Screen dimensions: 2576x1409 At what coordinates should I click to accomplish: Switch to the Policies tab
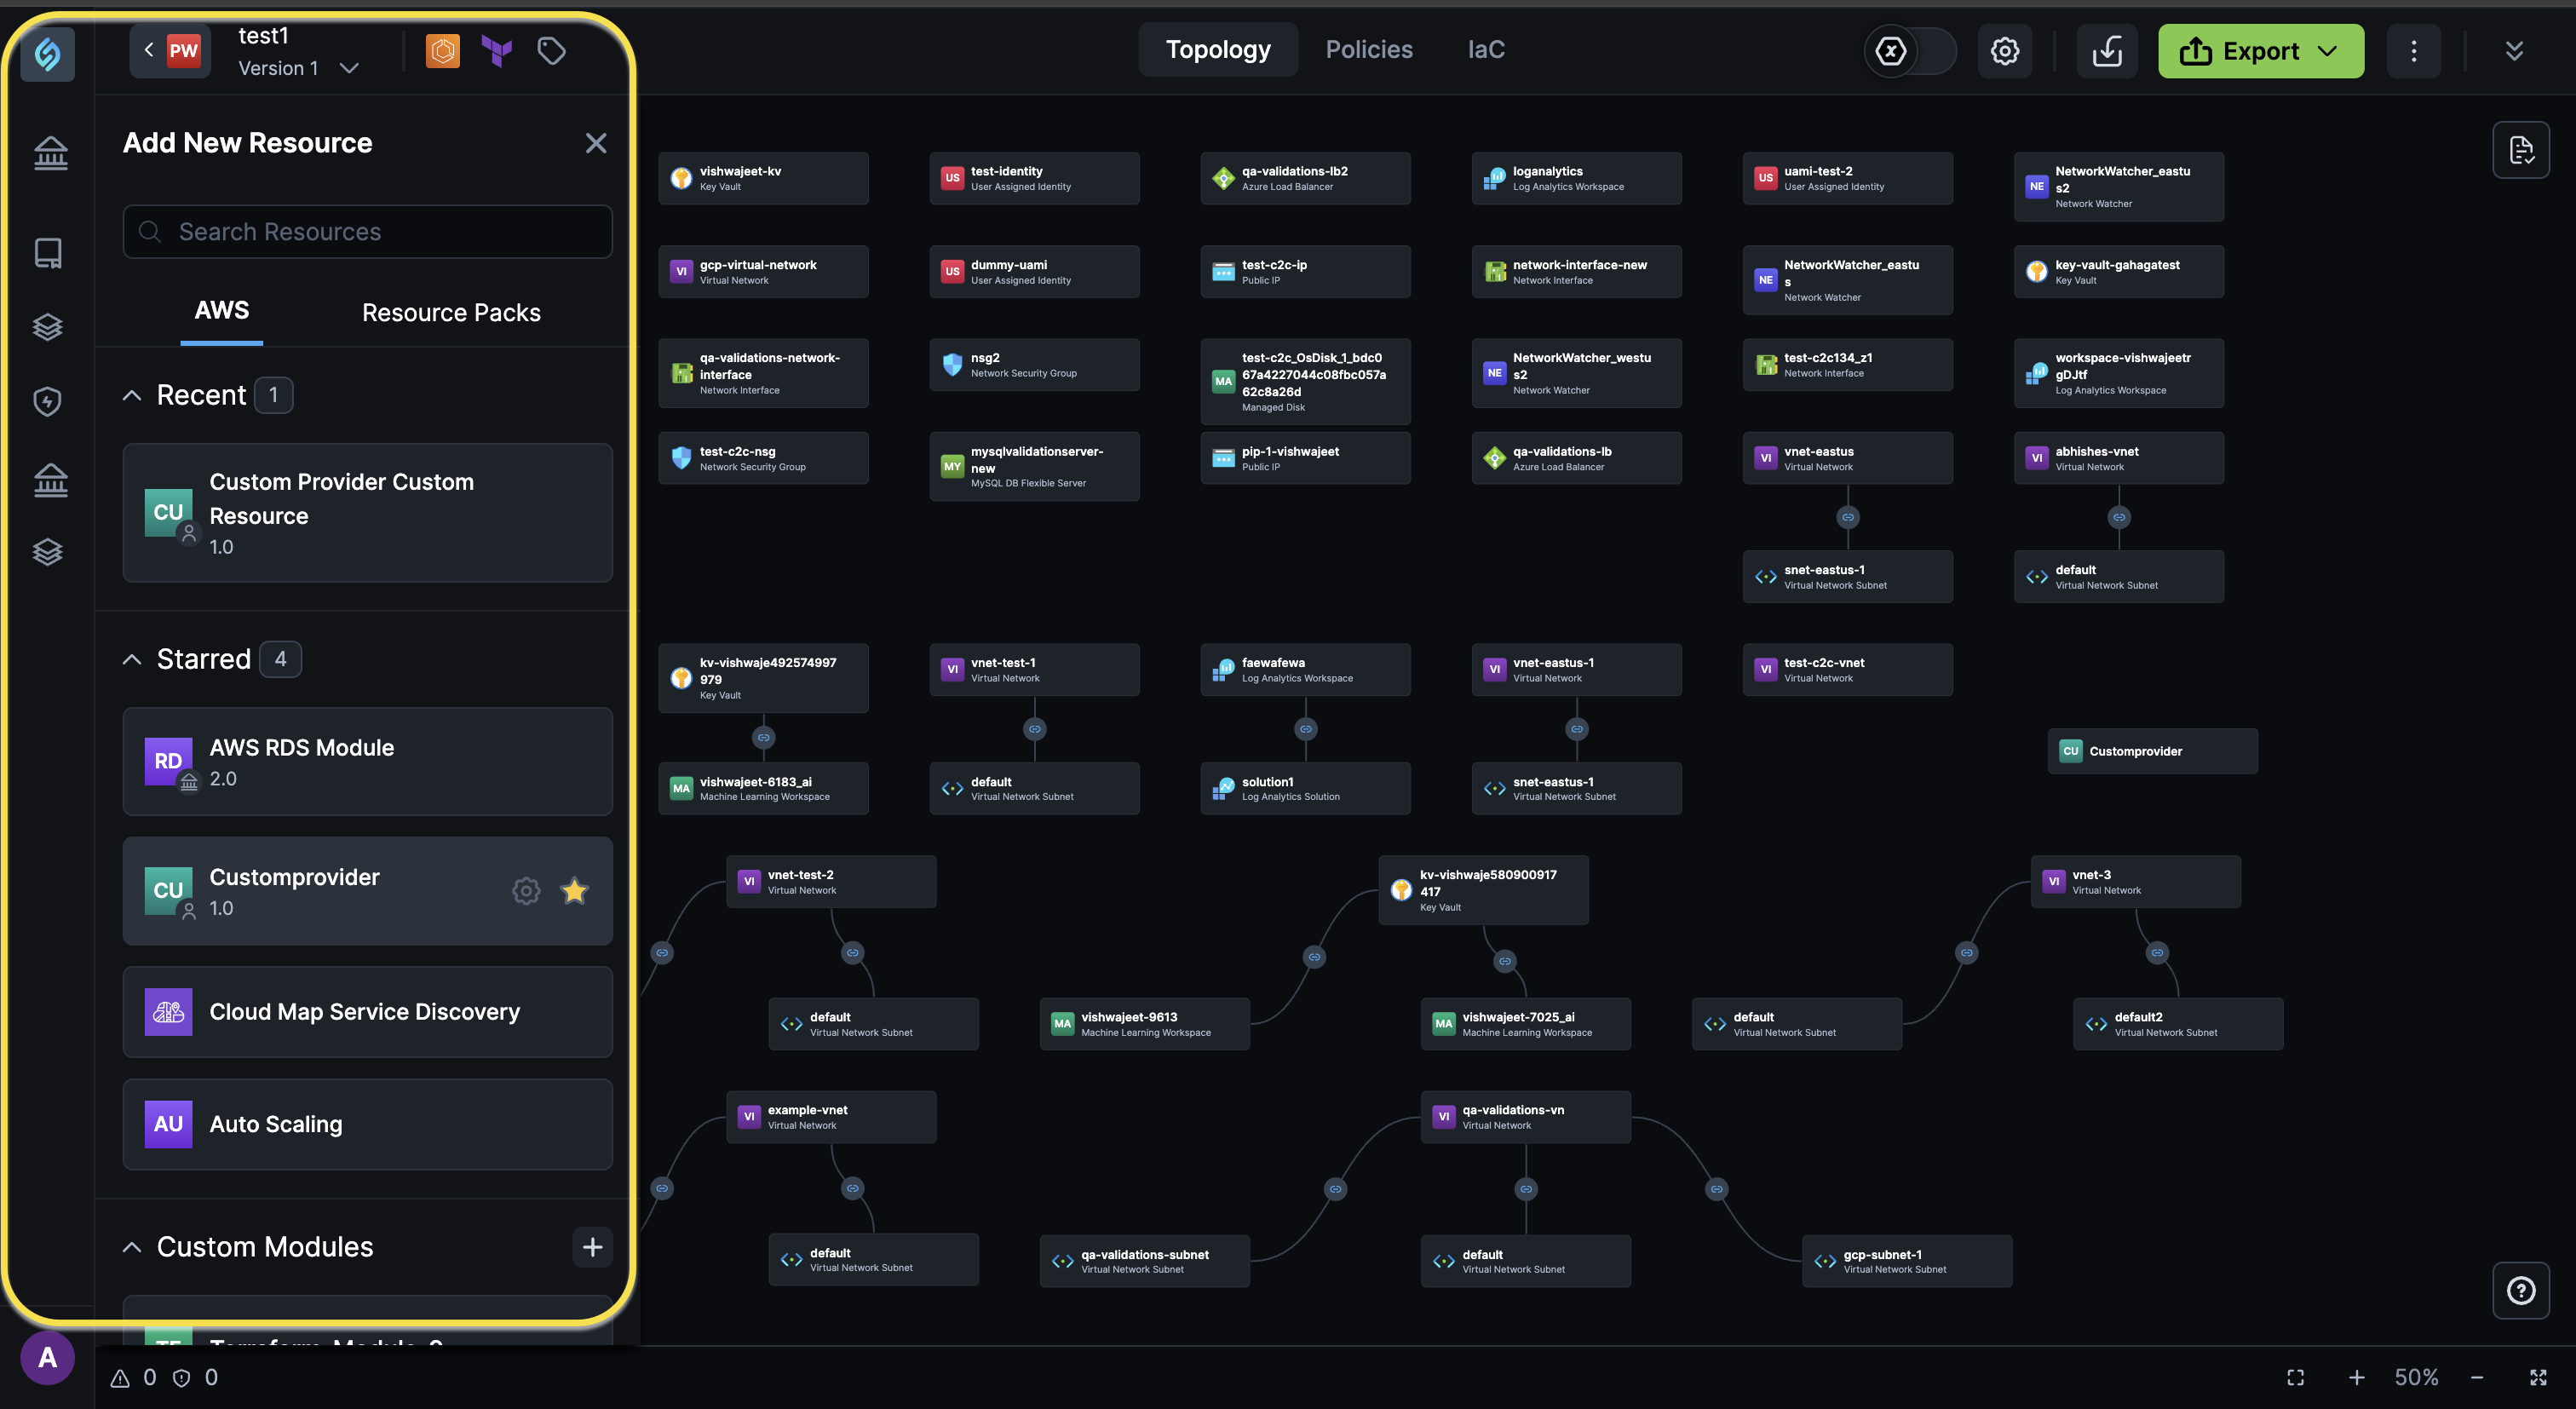(x=1368, y=50)
